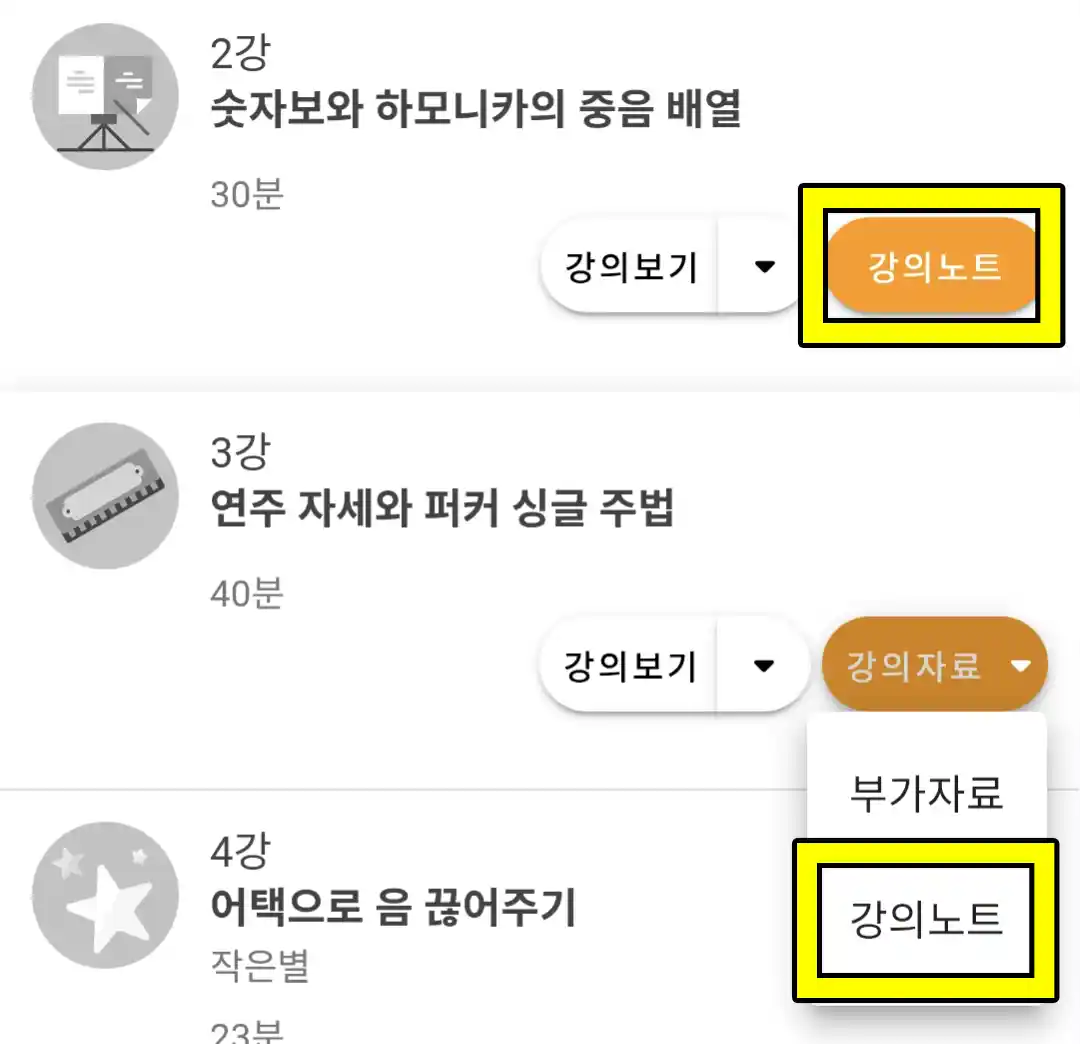The height and width of the screenshot is (1044, 1080).
Task: Expand the arrow beside lecture 2's 강의보기
Action: [x=764, y=268]
